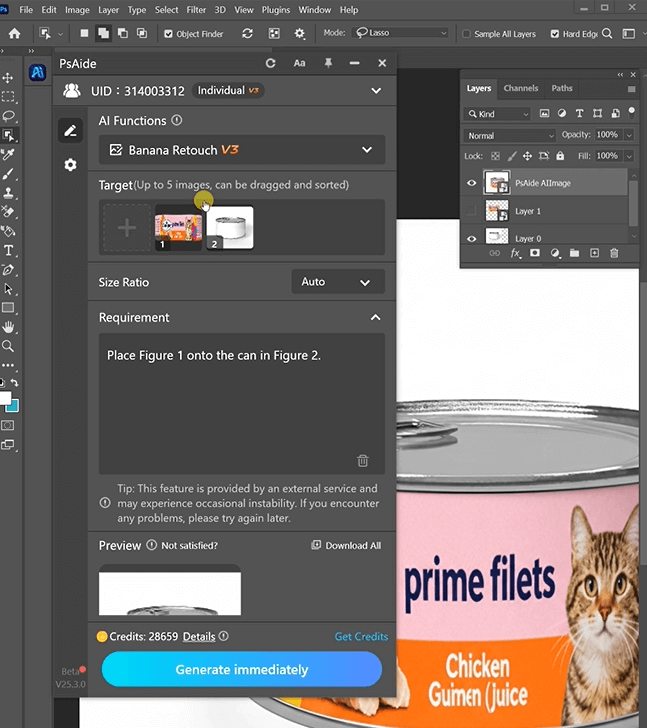The image size is (647, 728).
Task: Toggle the Object Finder checkbox
Action: pyautogui.click(x=168, y=34)
